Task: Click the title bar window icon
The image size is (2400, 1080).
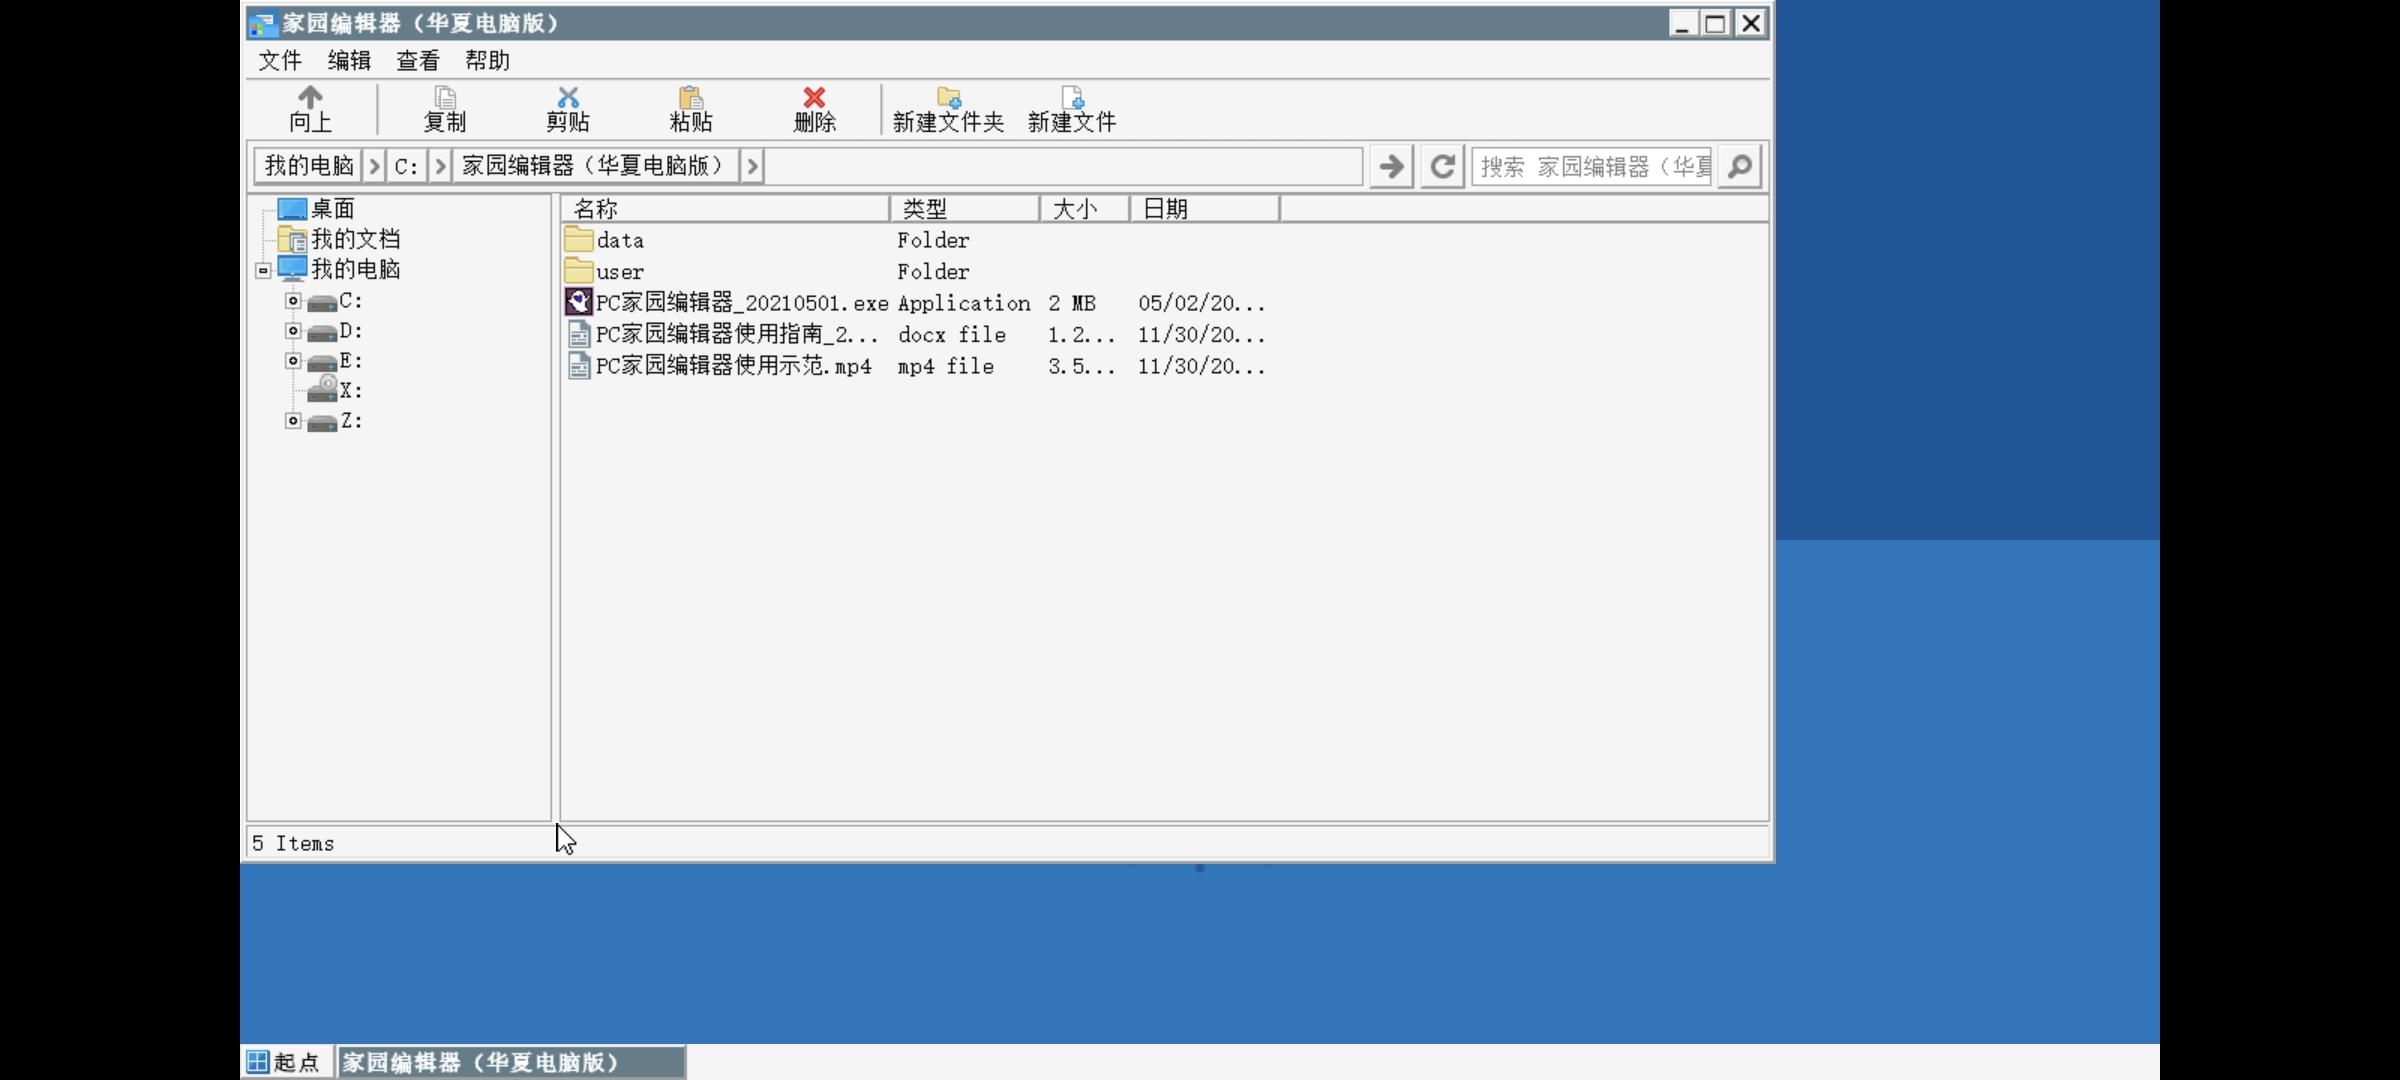Action: coord(263,23)
